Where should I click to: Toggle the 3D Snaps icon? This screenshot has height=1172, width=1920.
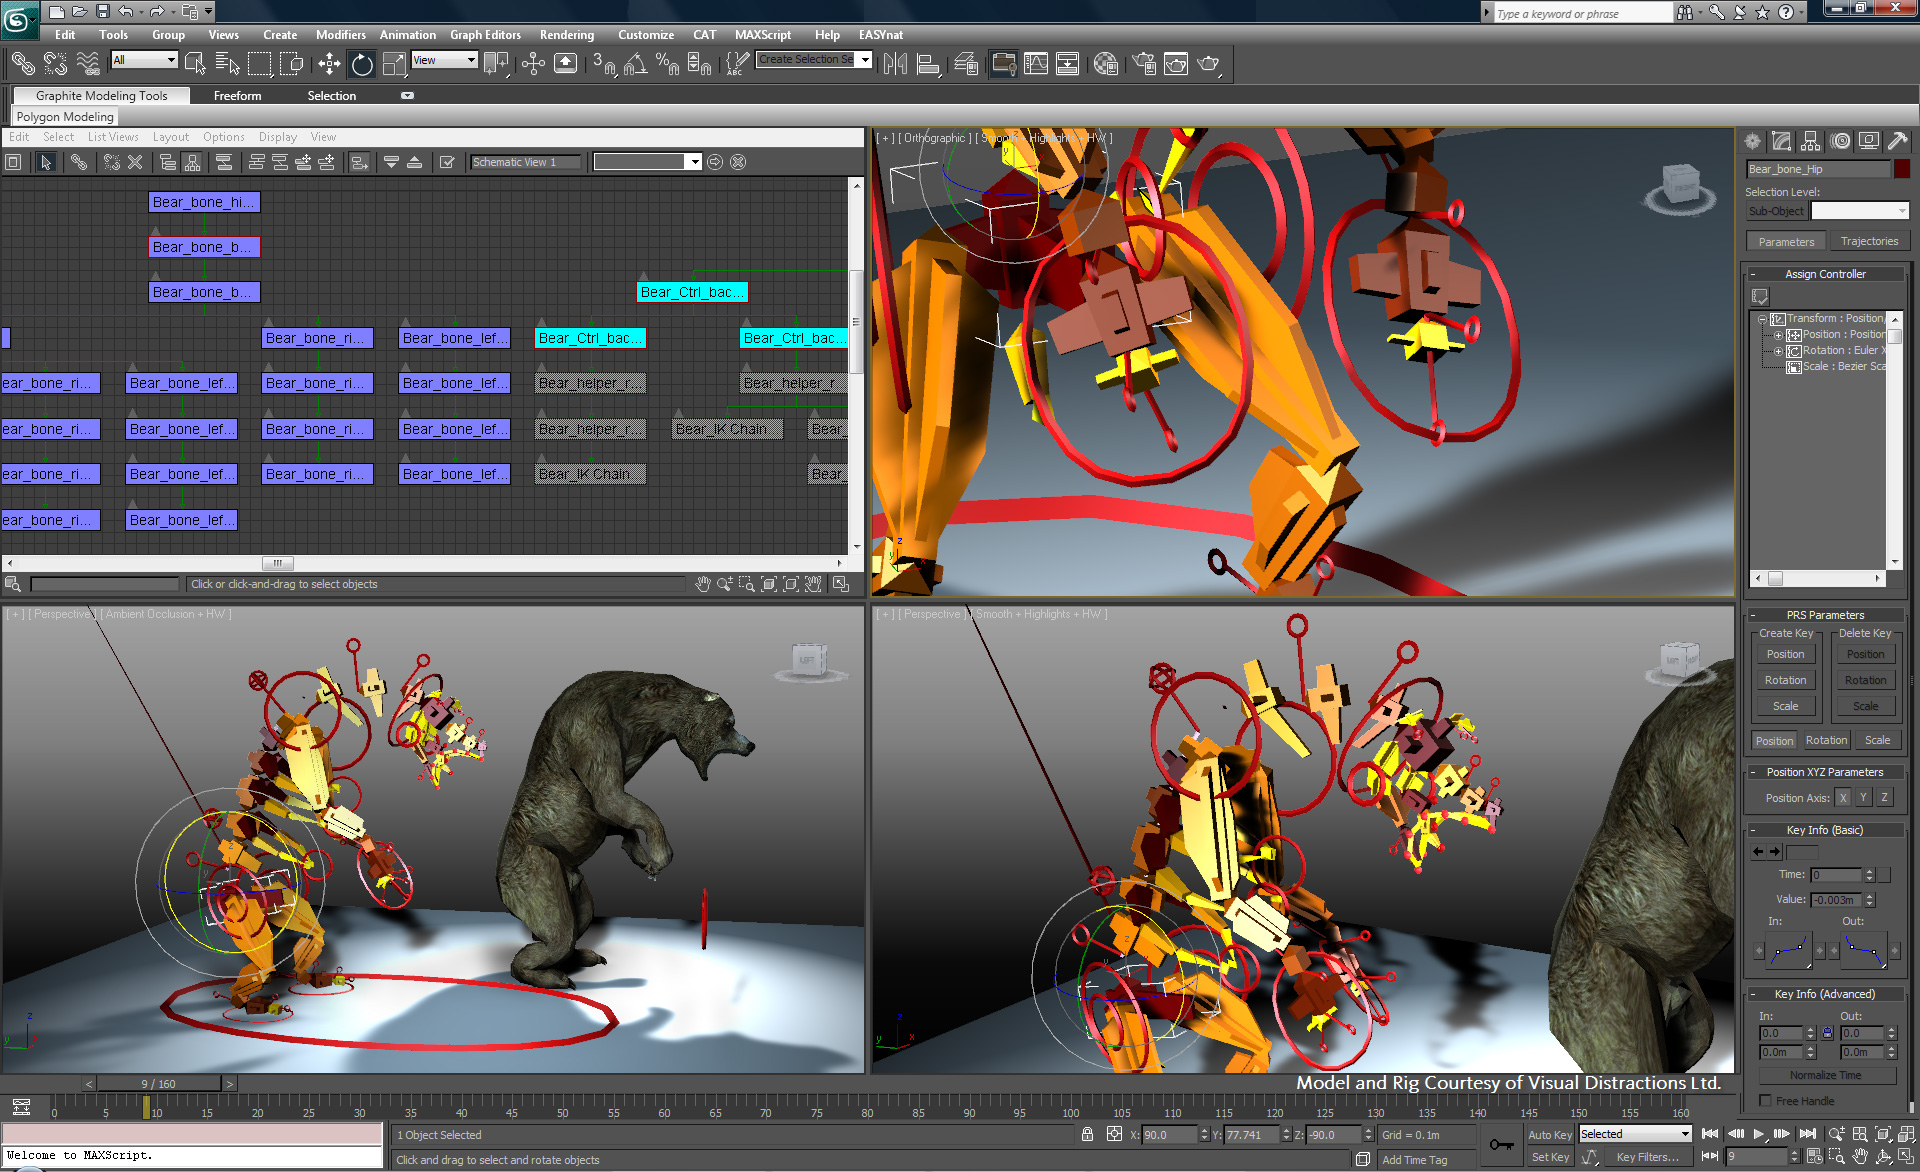pyautogui.click(x=603, y=64)
